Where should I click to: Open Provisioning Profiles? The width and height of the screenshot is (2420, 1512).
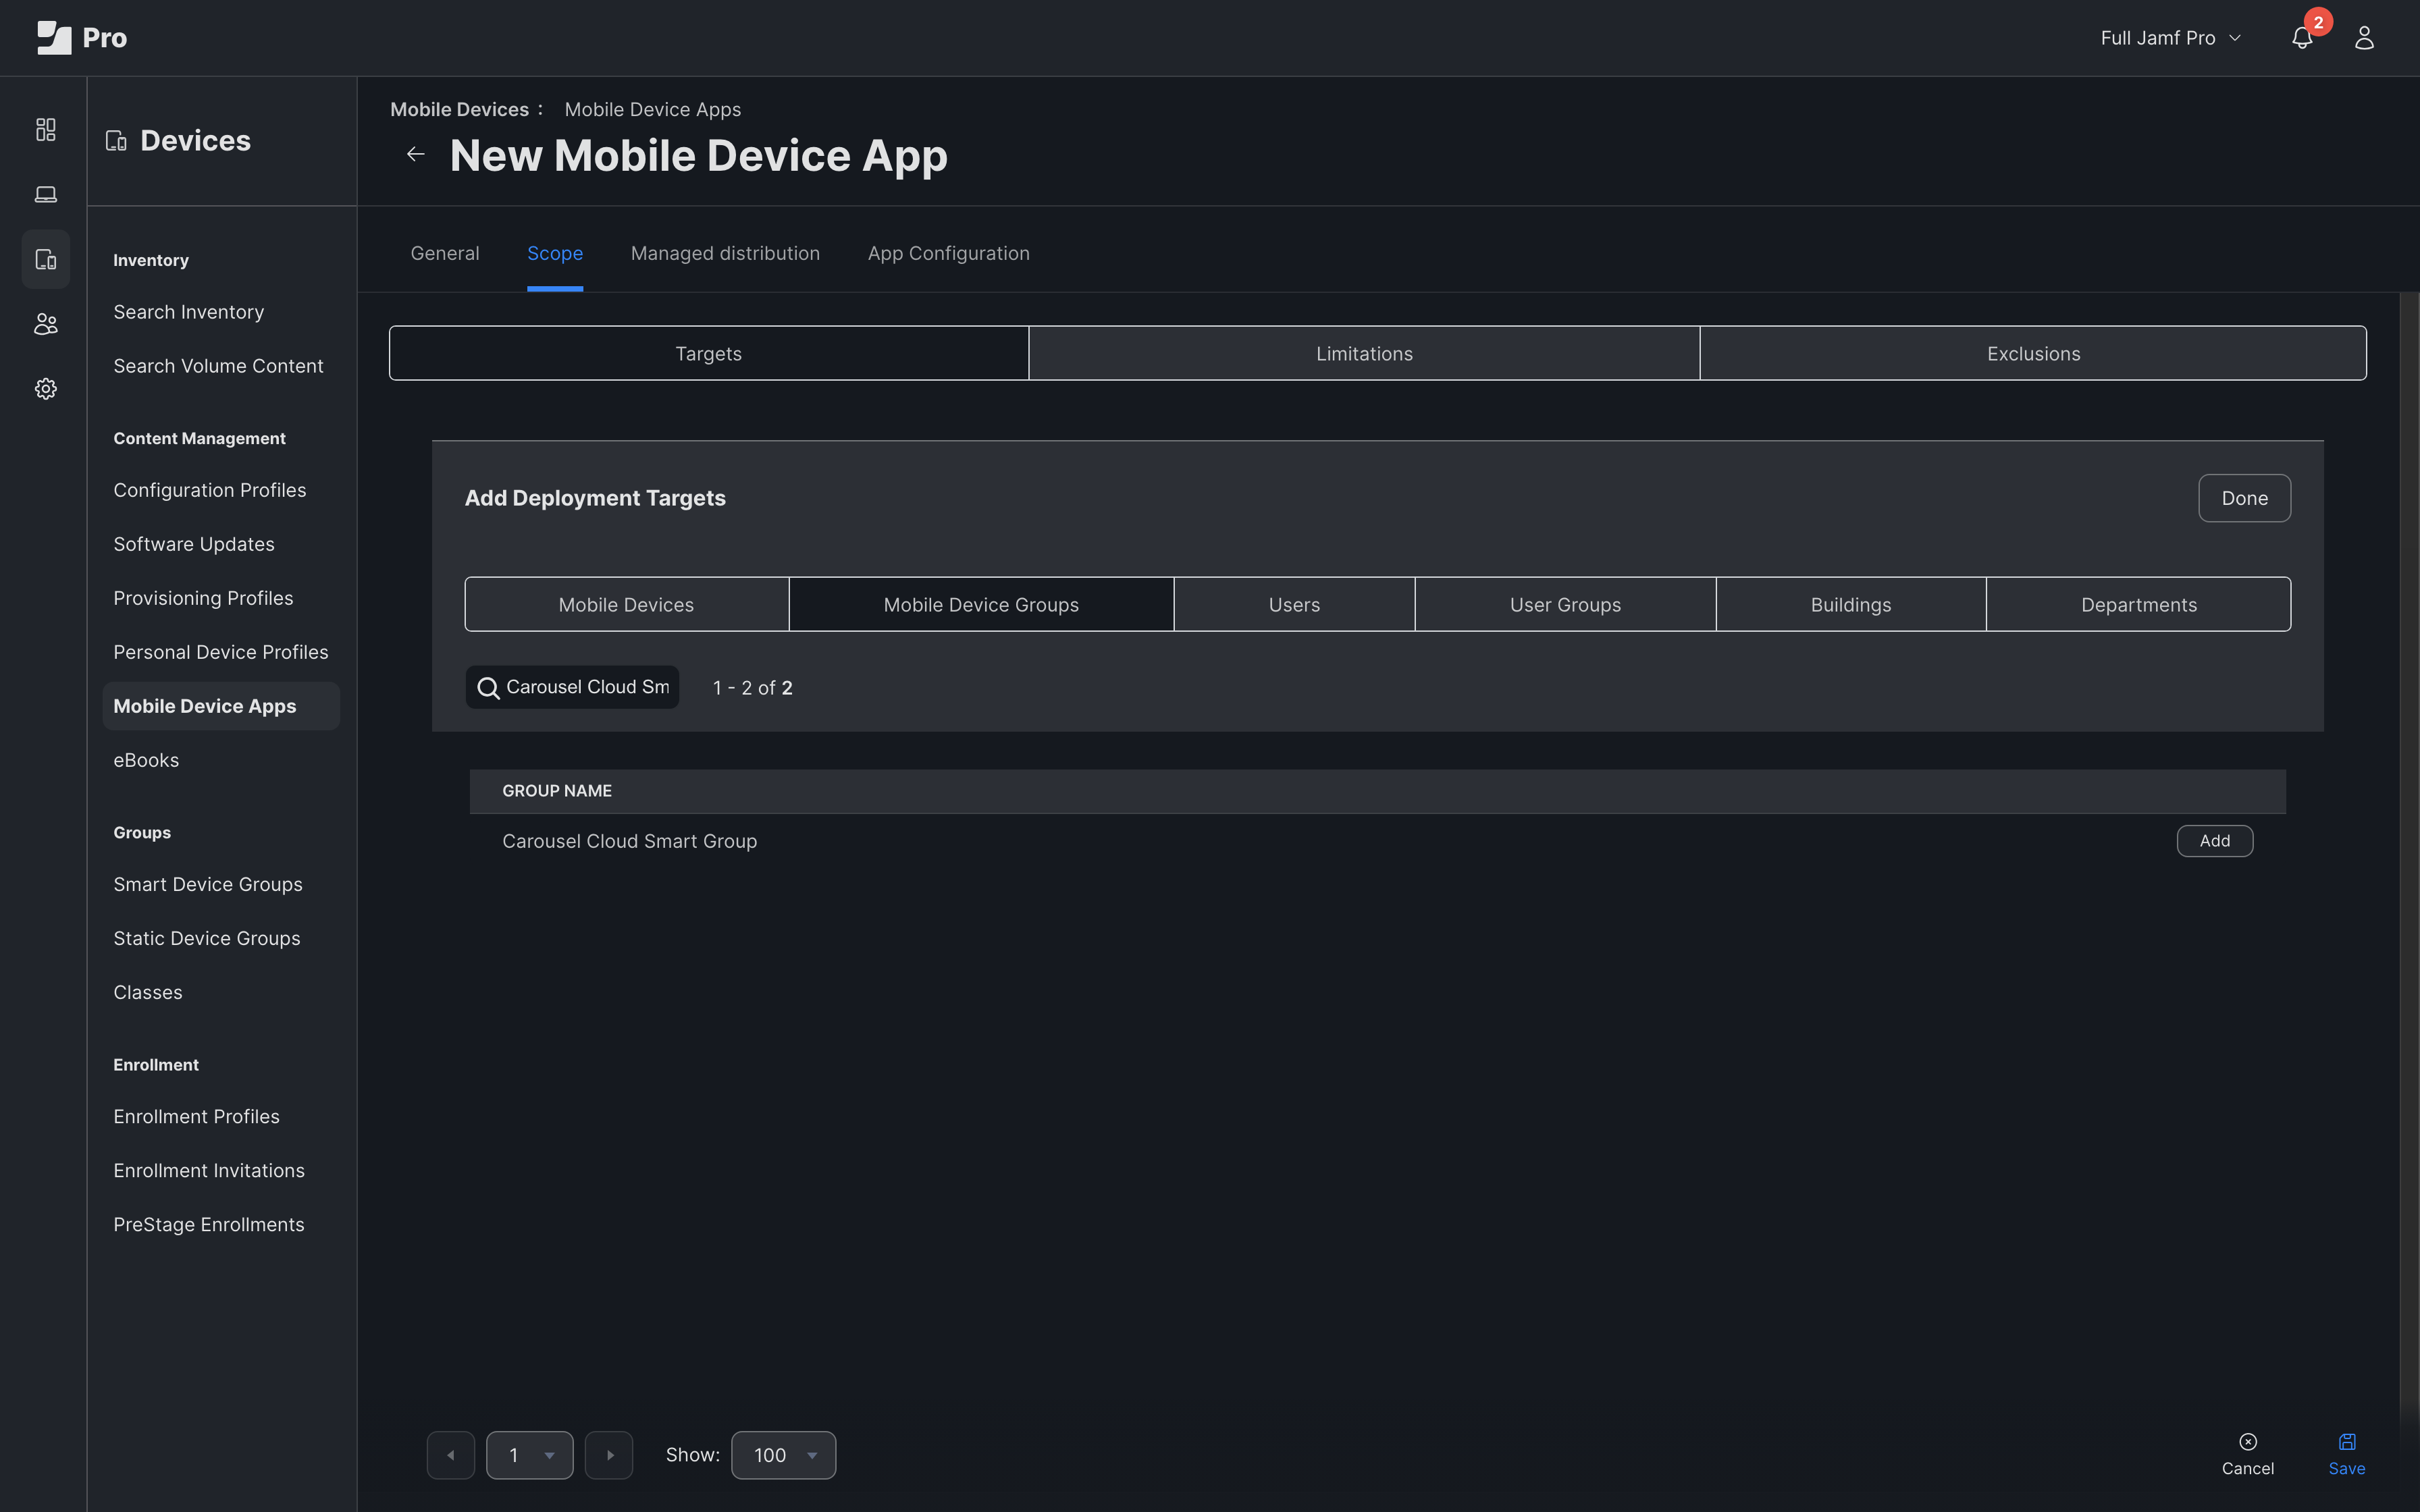tap(203, 598)
